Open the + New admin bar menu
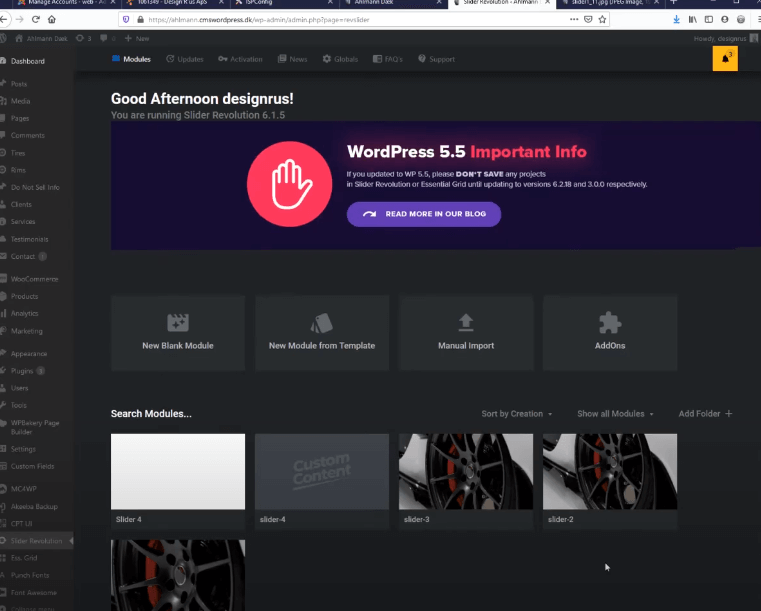This screenshot has height=611, width=761. [x=137, y=38]
